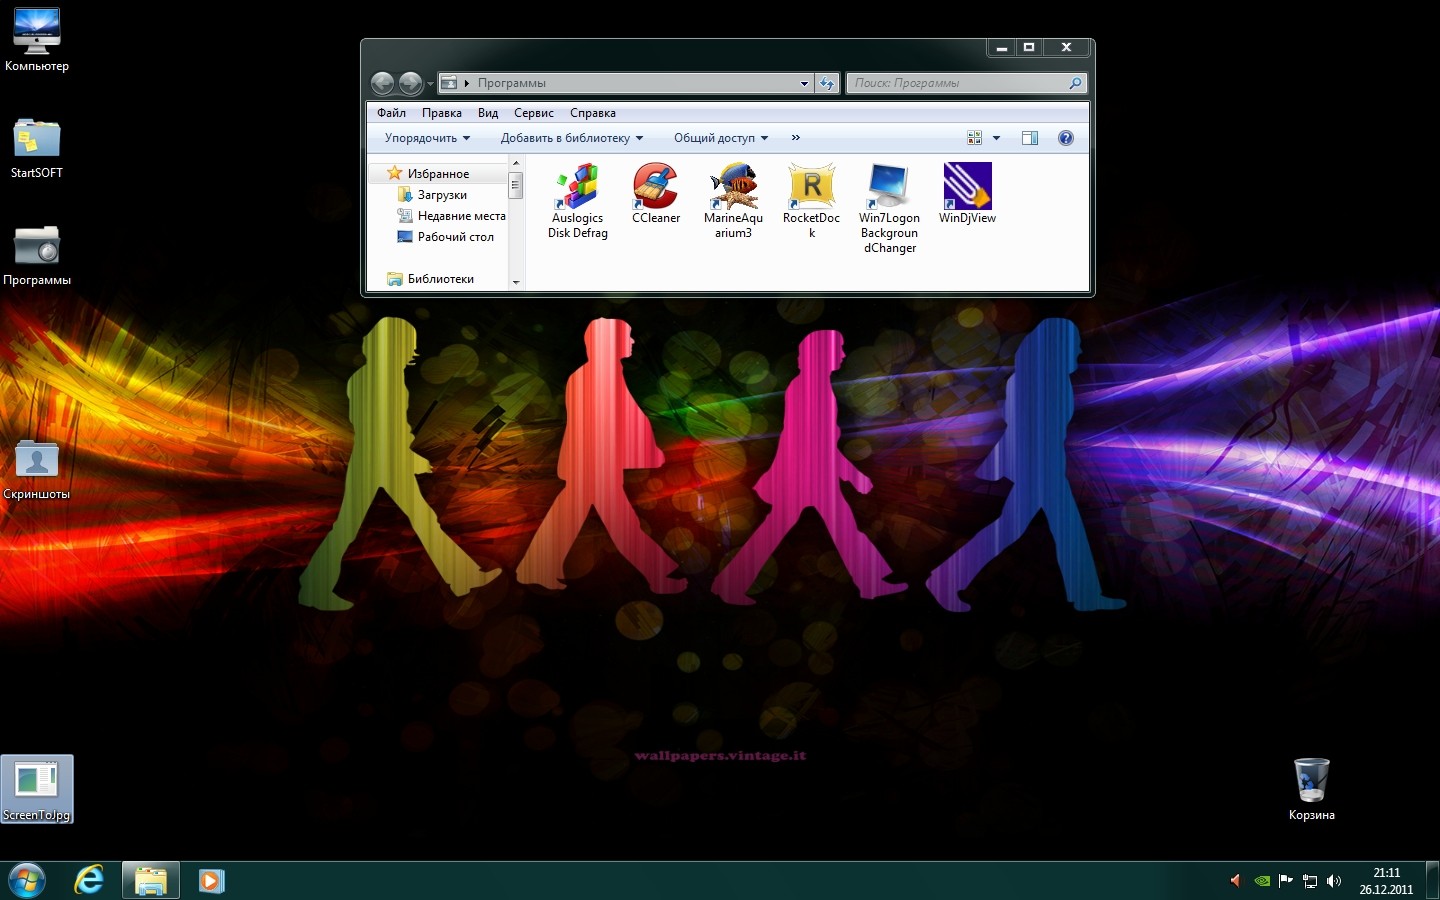Click Explorer button on taskbar
Viewport: 1440px width, 900px height.
tap(151, 881)
